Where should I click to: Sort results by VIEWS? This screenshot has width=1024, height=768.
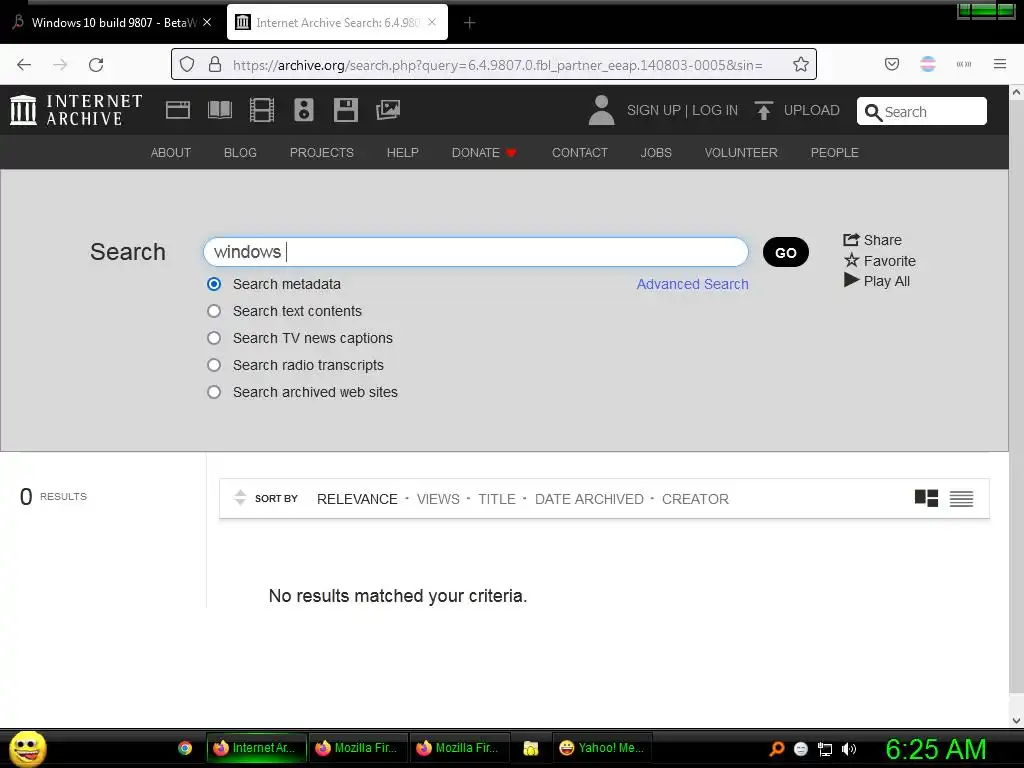coord(438,499)
